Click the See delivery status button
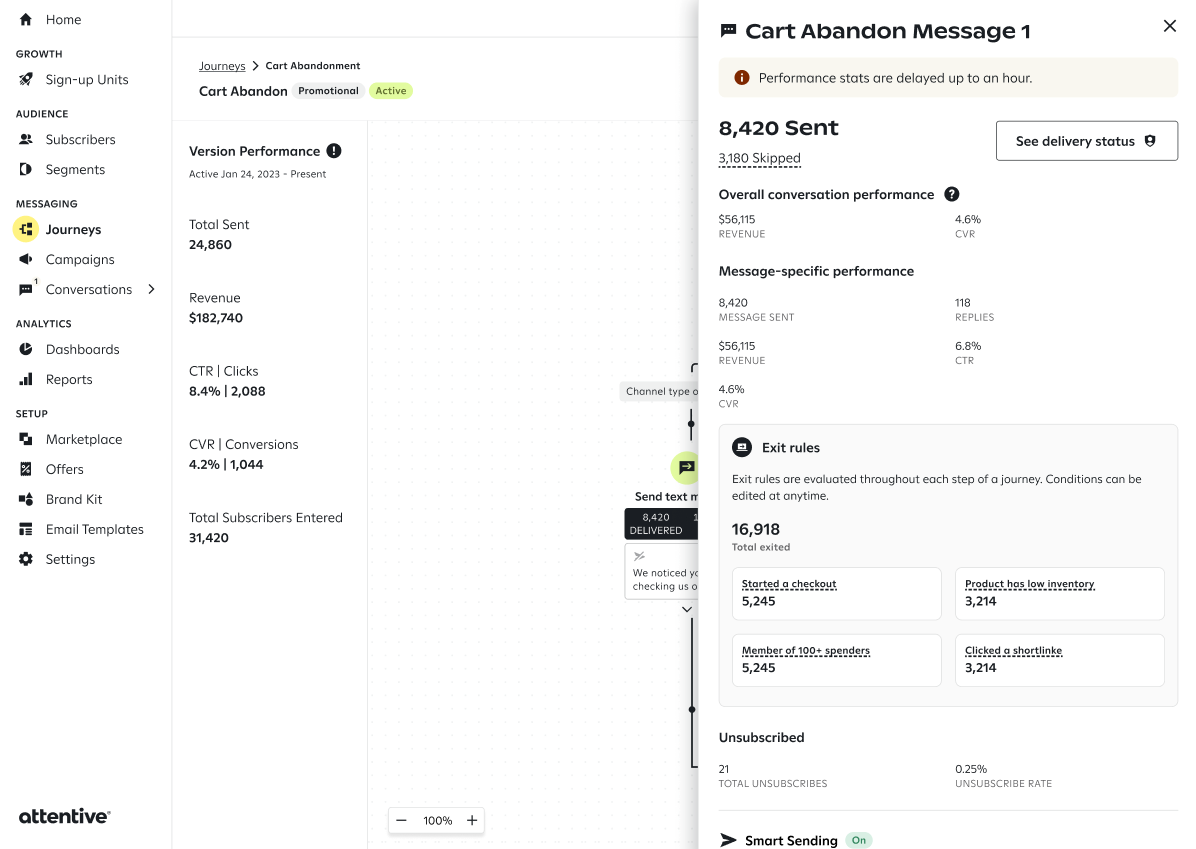The width and height of the screenshot is (1196, 849). click(x=1087, y=141)
